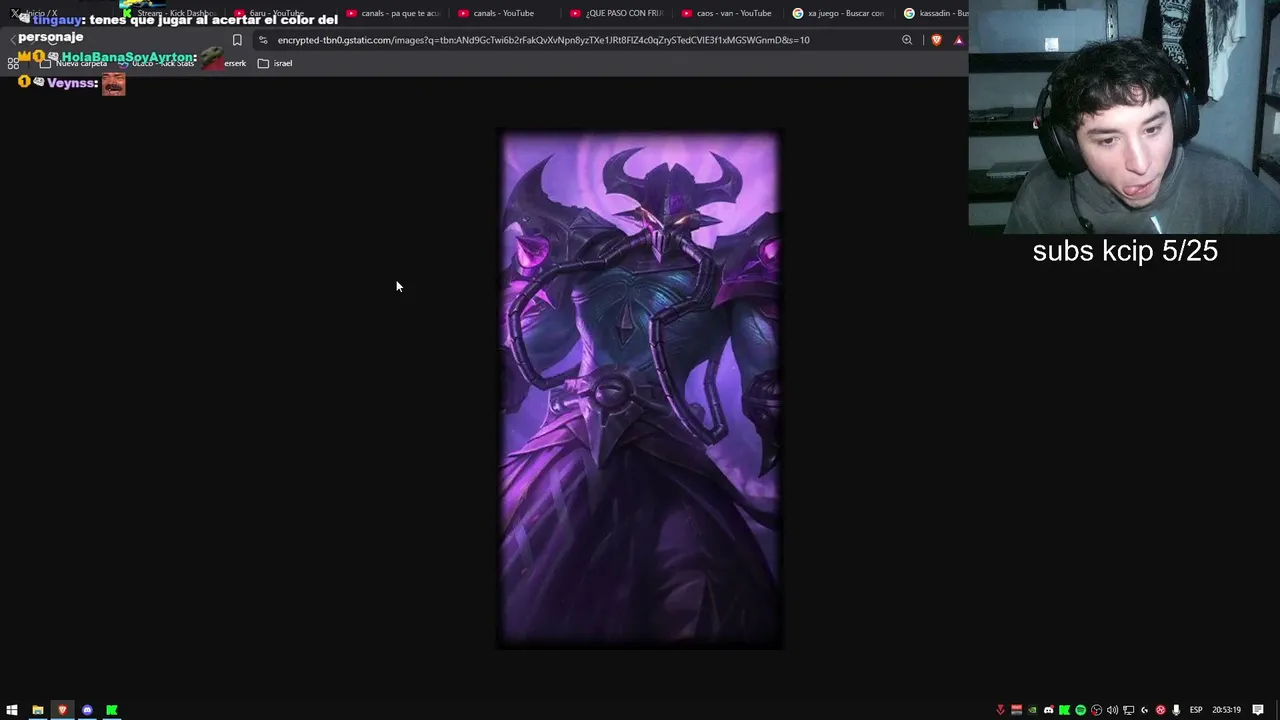Open the "israel" bookmarks folder
Image resolution: width=1280 pixels, height=720 pixels.
pyautogui.click(x=275, y=63)
